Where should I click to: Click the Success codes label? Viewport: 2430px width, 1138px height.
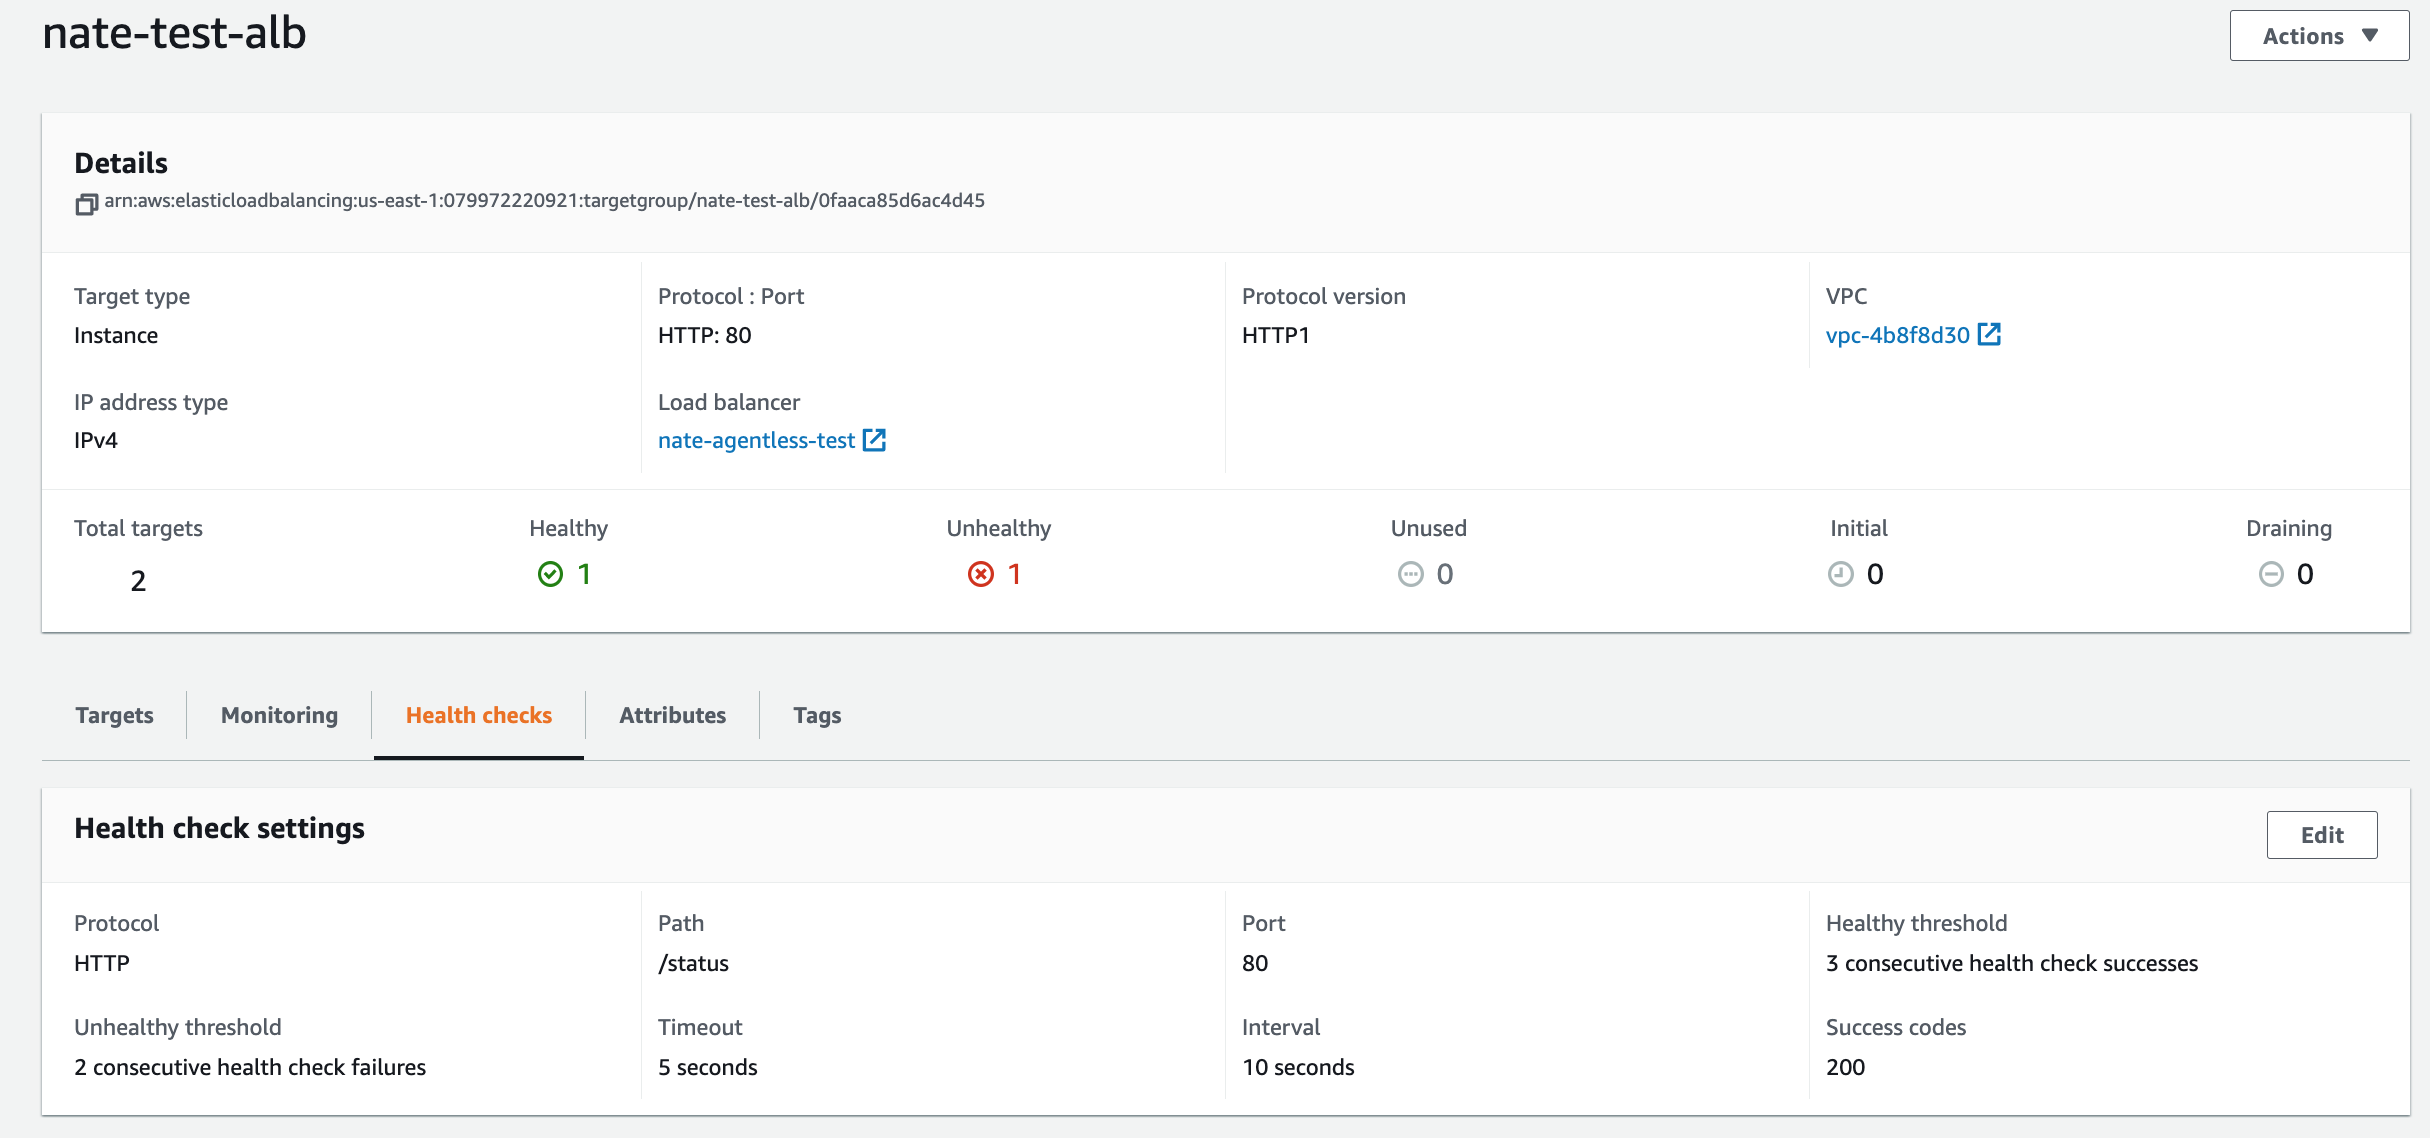(1896, 1027)
